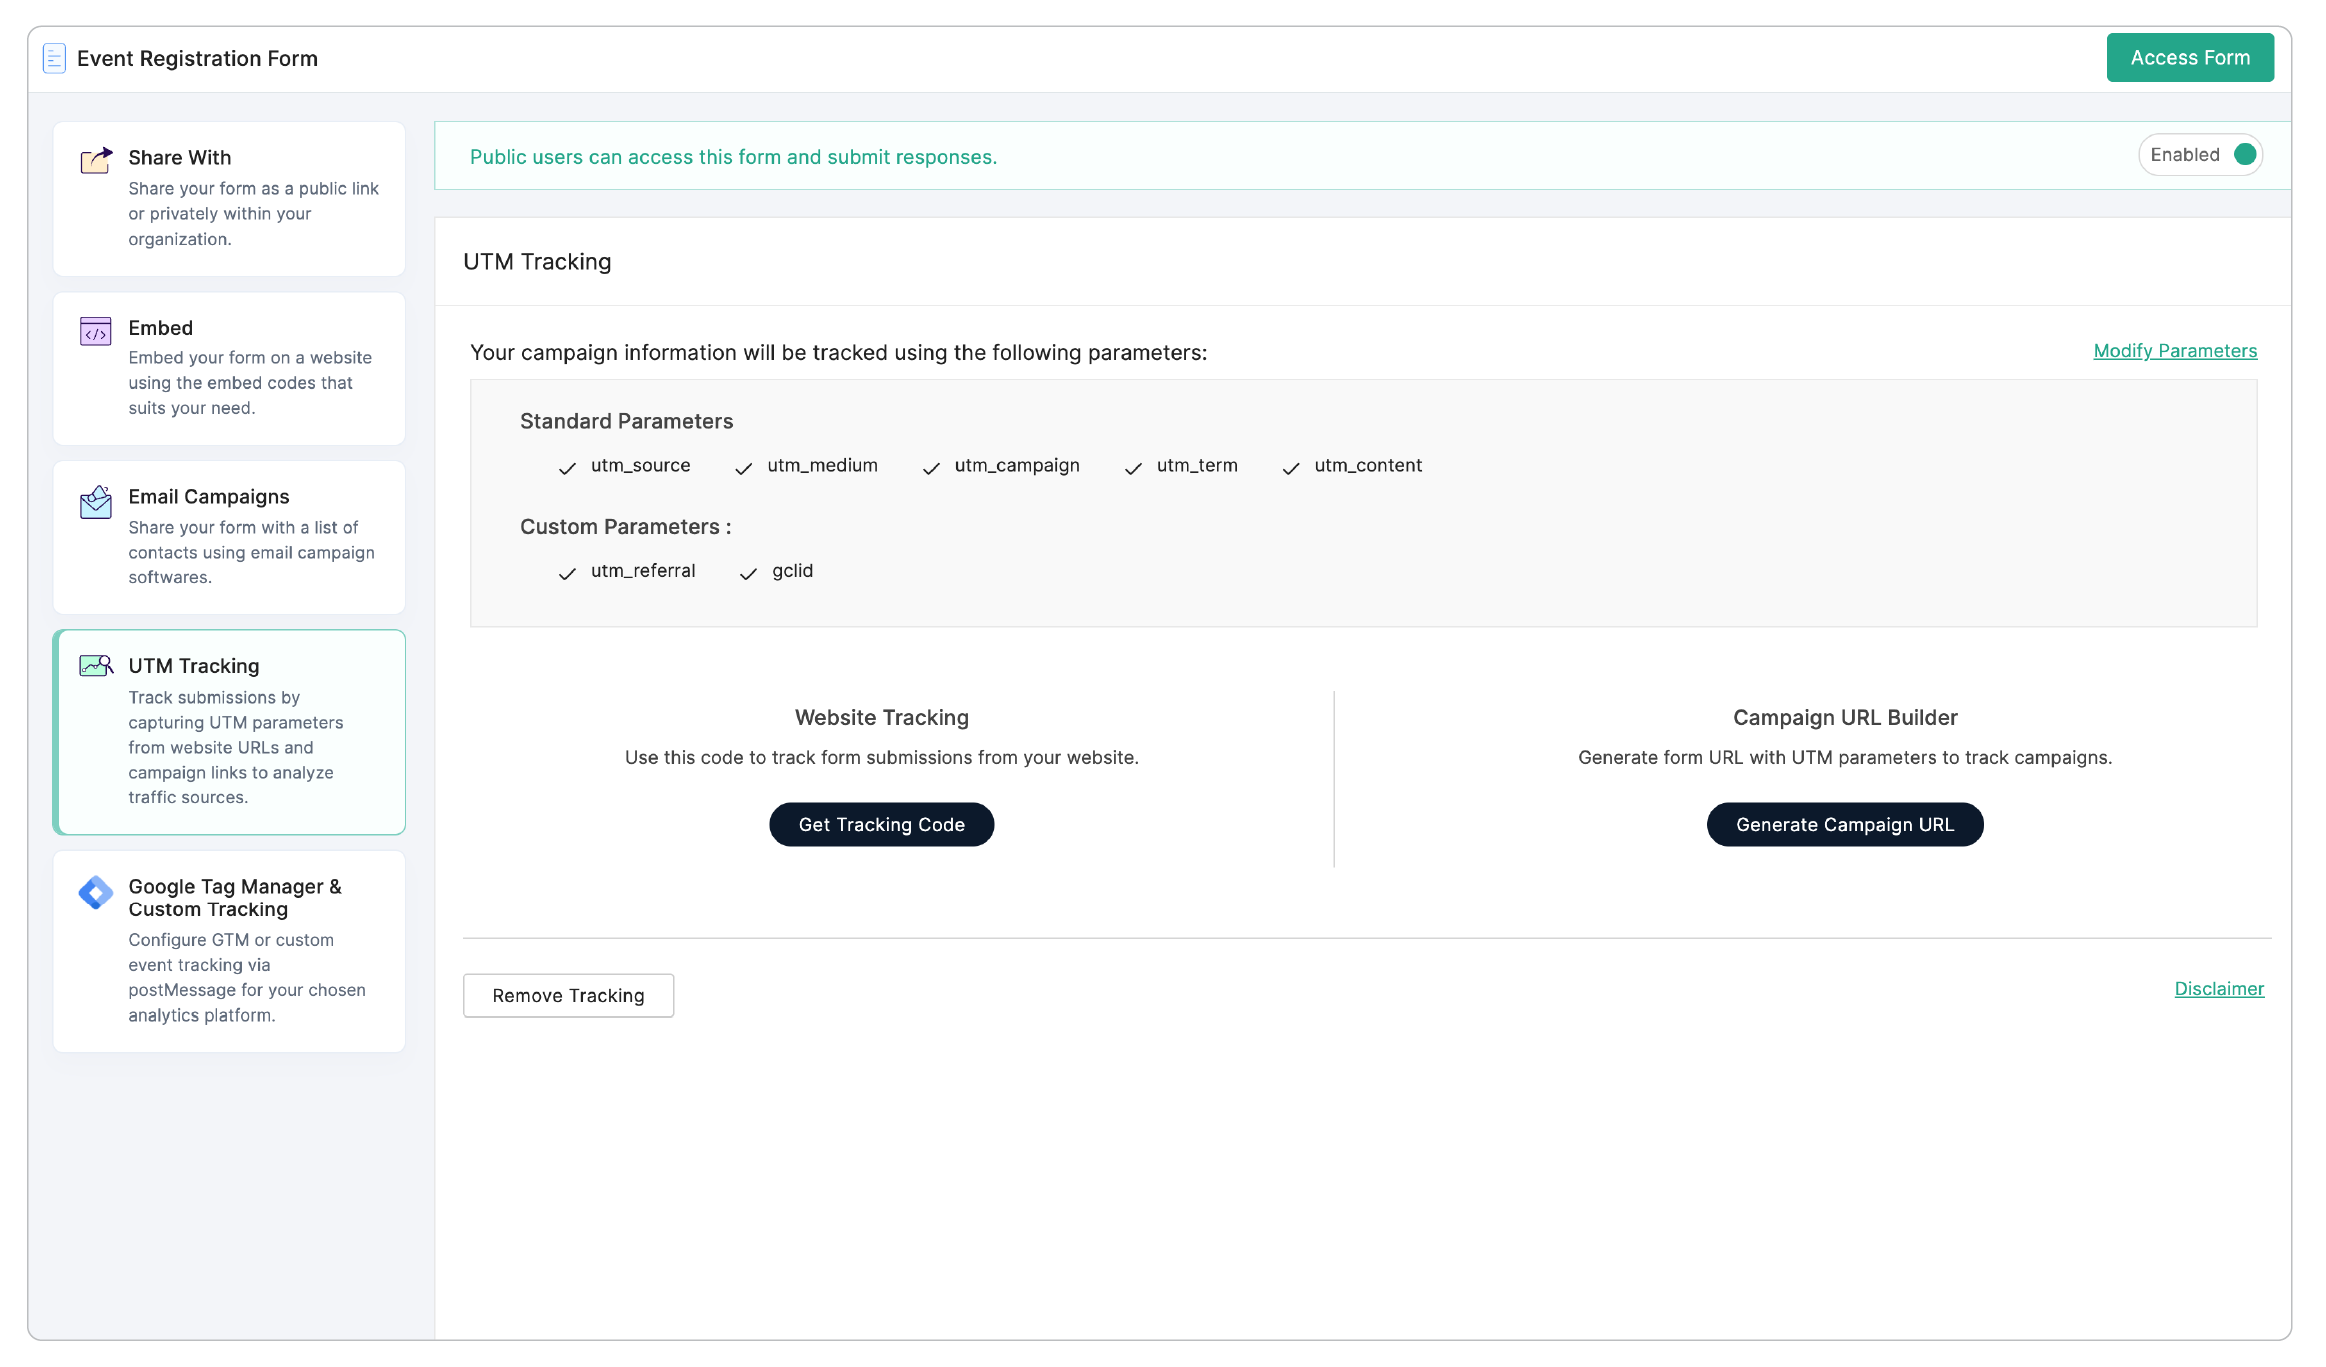Click the Google Tag Manager diamond icon
Image resolution: width=2326 pixels, height=1367 pixels.
point(96,892)
